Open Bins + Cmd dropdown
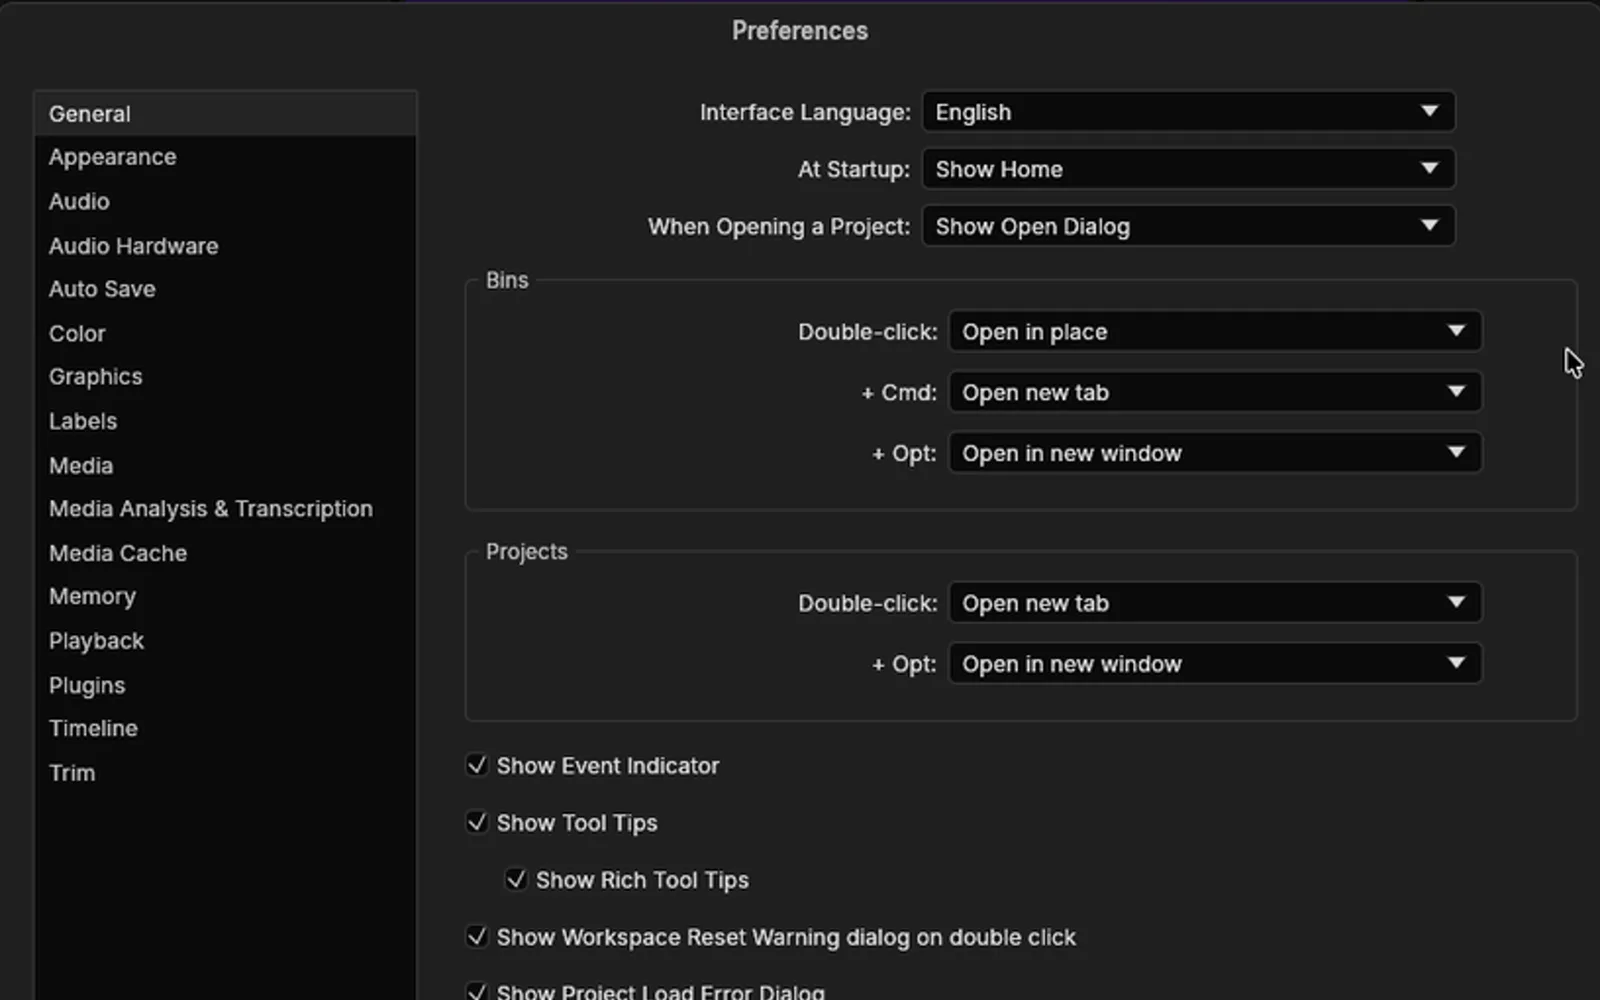The width and height of the screenshot is (1600, 1000). coord(1215,392)
